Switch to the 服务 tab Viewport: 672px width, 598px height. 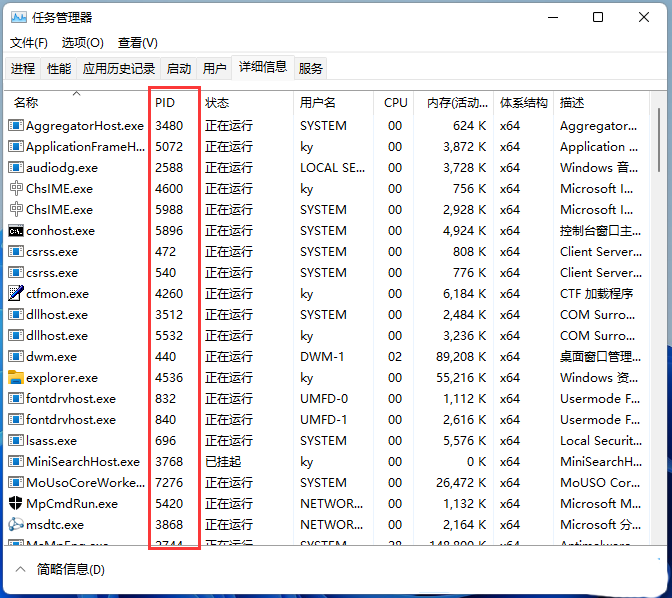pos(310,69)
